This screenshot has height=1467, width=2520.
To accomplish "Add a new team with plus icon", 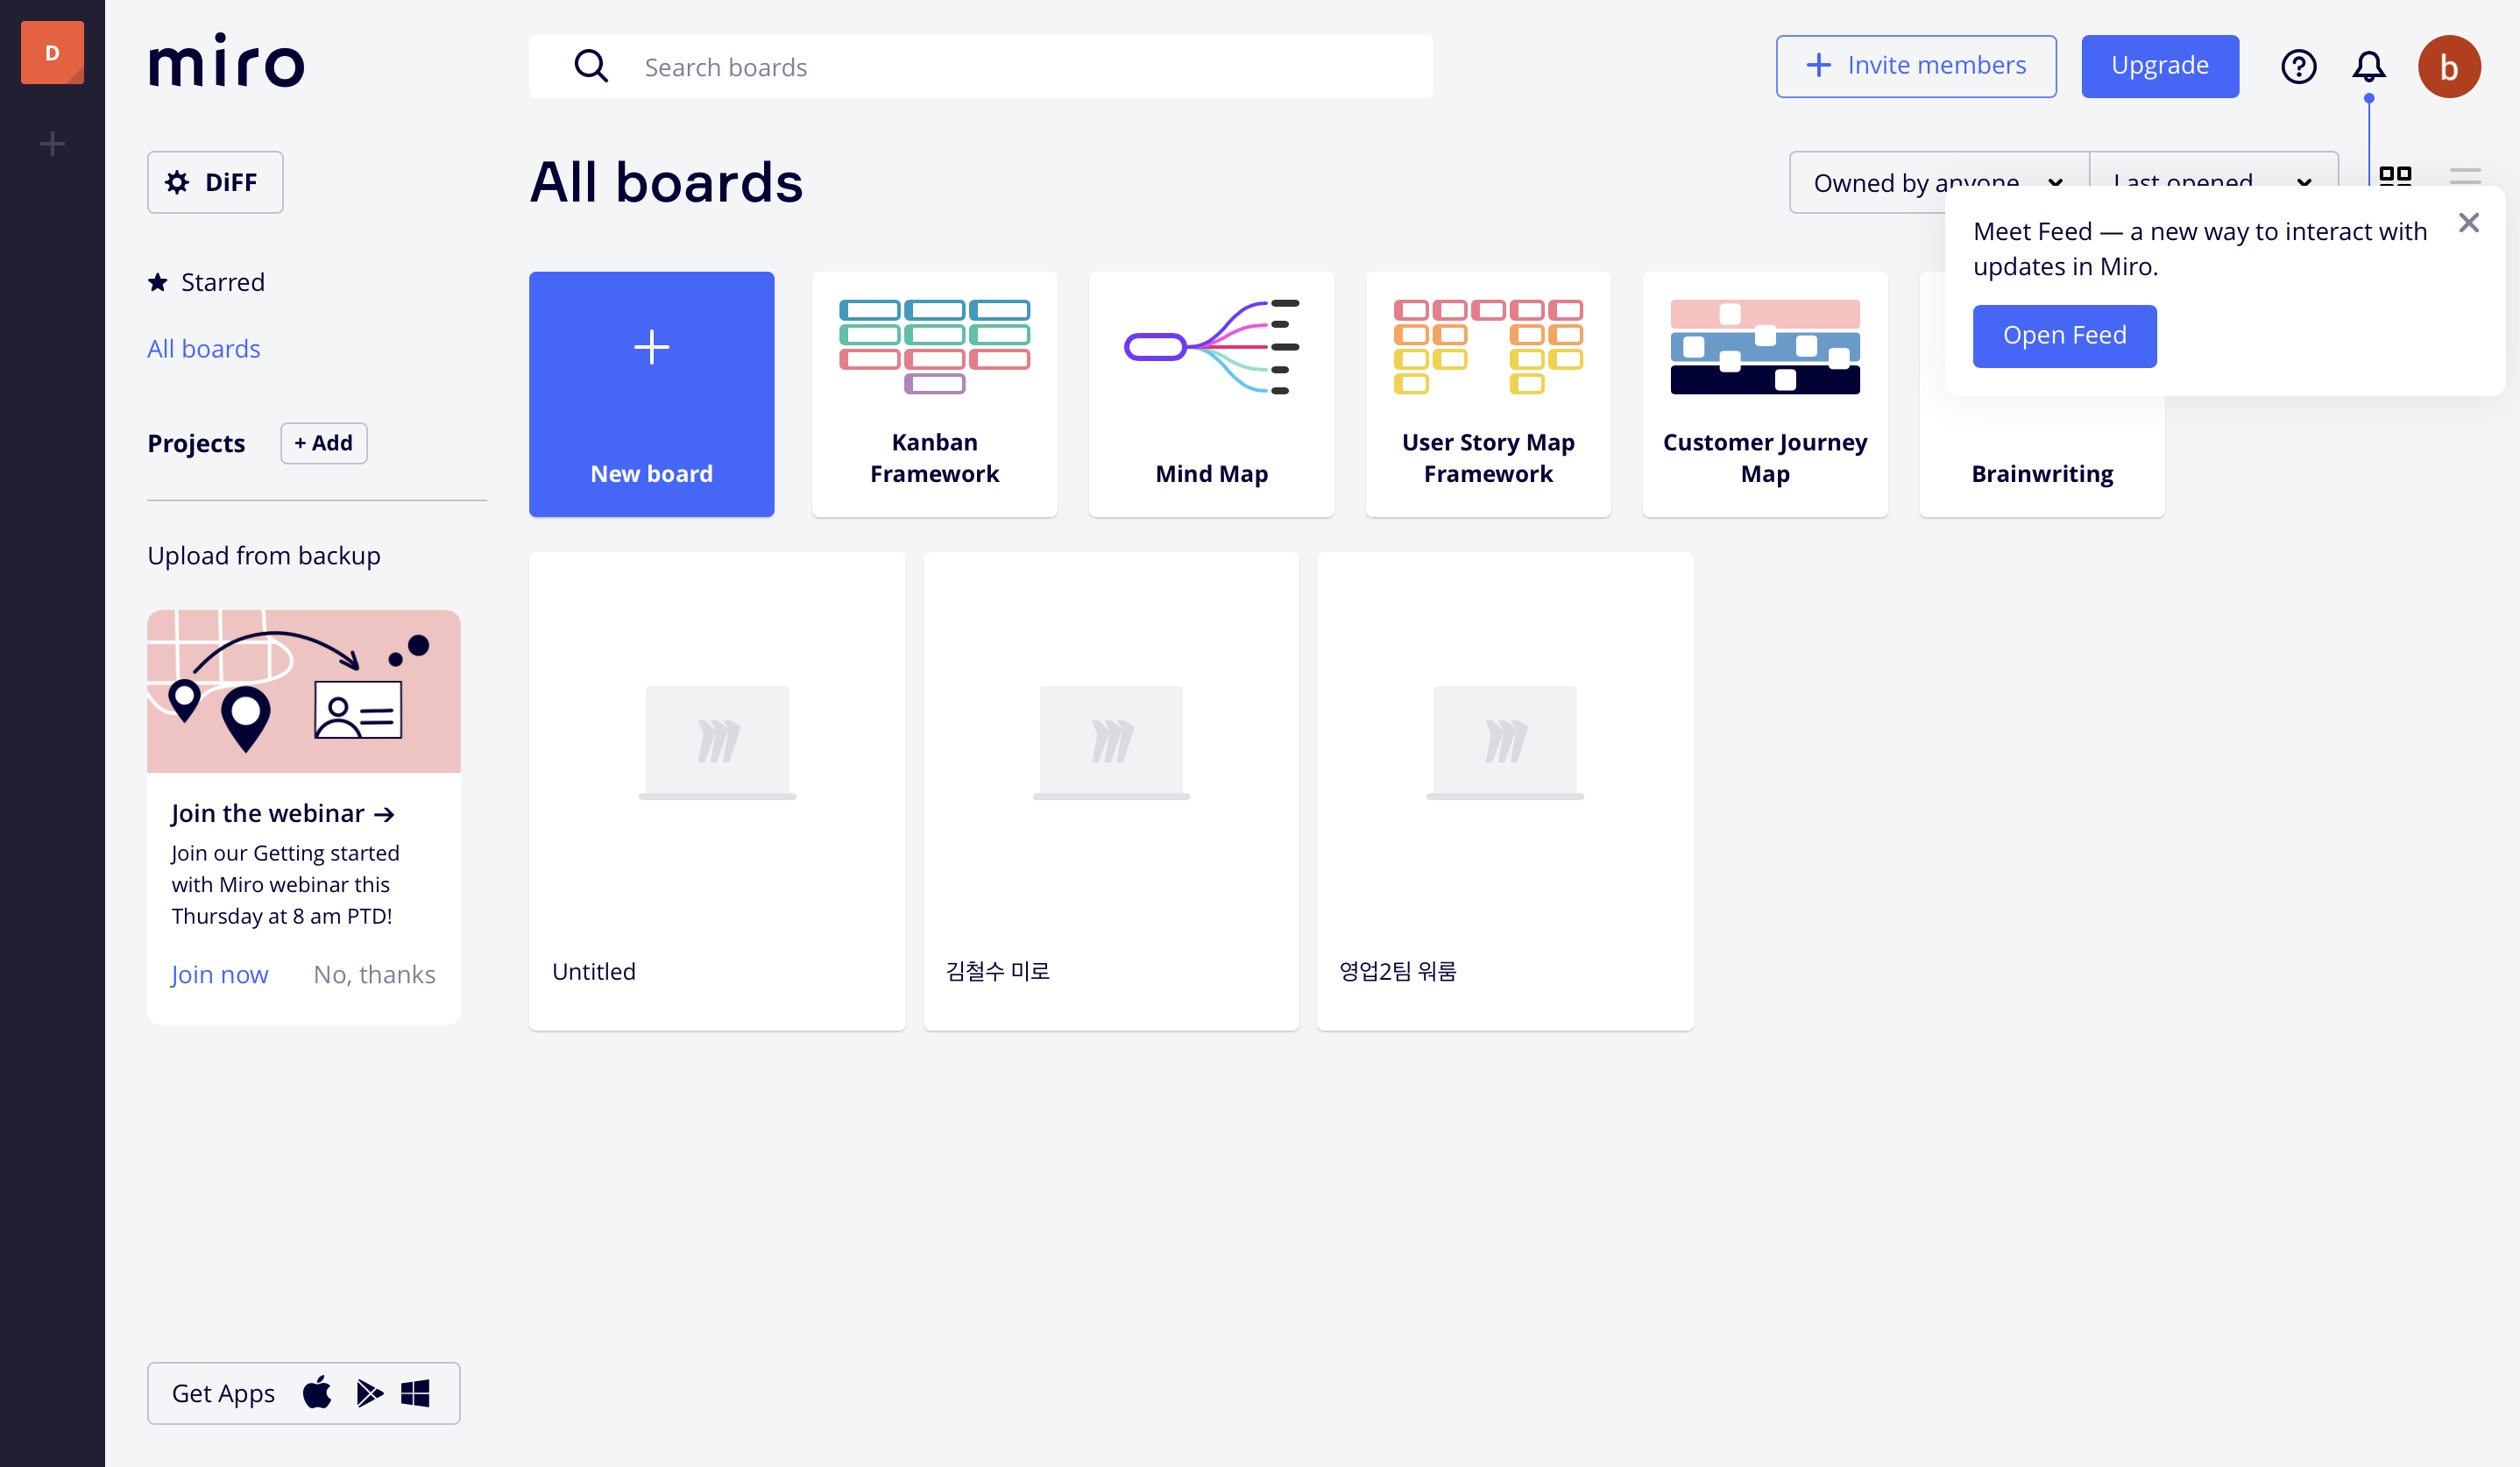I will 52,144.
